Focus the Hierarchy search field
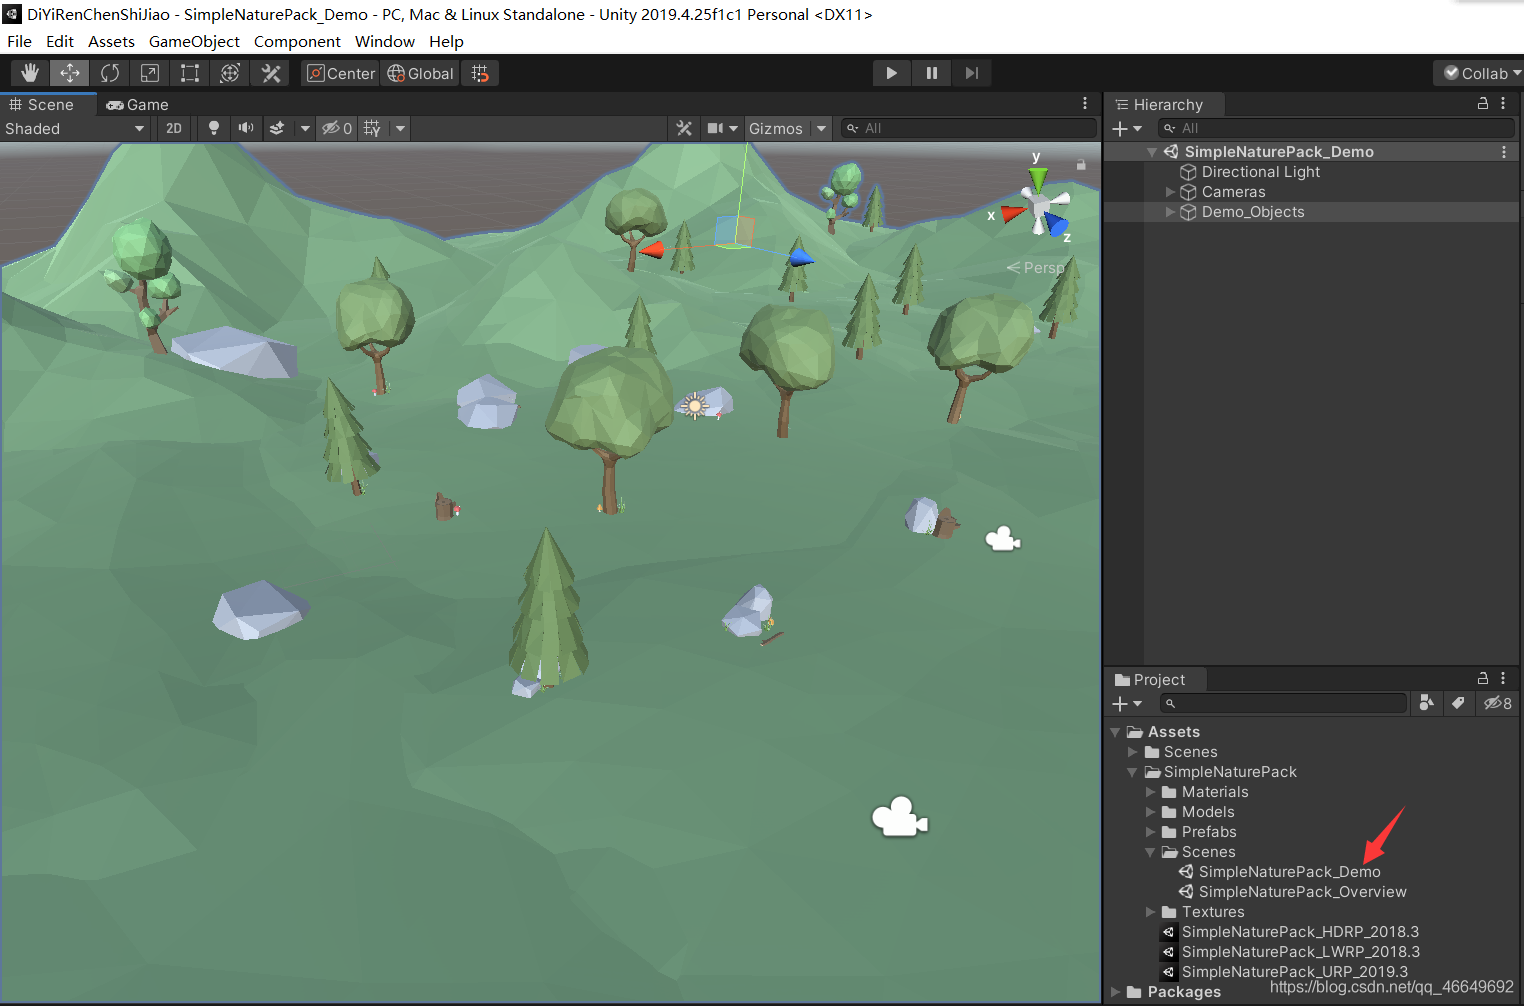 [x=1336, y=128]
